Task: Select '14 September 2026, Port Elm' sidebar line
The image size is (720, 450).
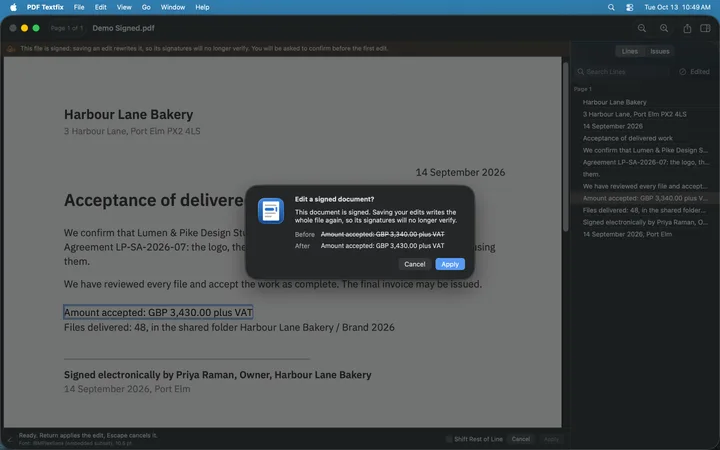Action: click(644, 234)
